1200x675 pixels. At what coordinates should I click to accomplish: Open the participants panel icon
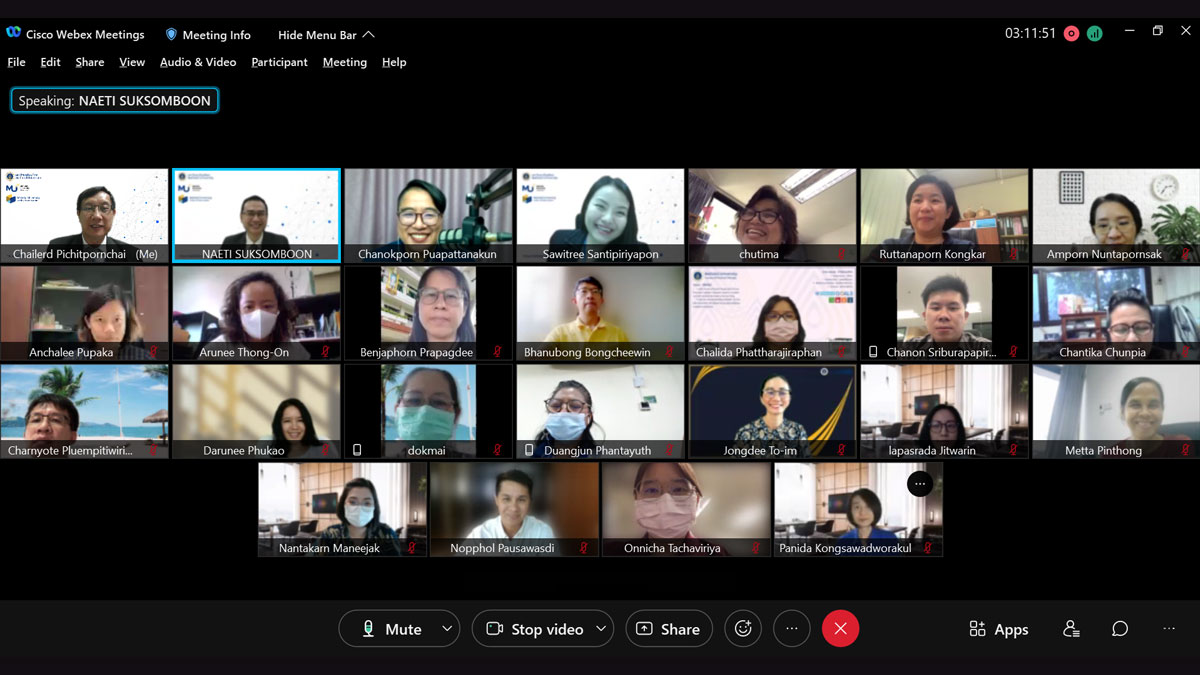tap(1071, 629)
